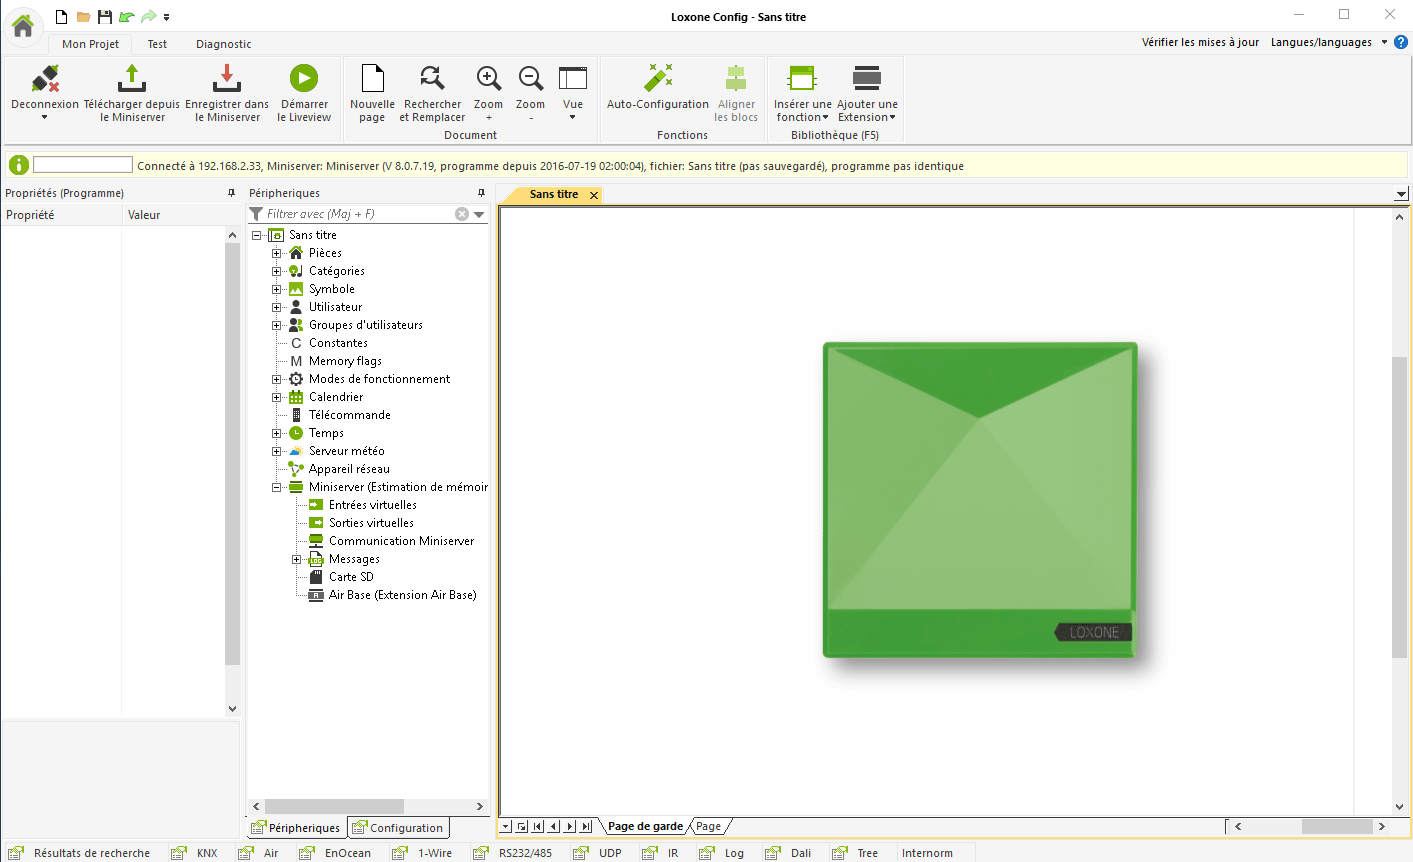Click the blue help question mark icon
The image size is (1413, 862).
point(1401,42)
